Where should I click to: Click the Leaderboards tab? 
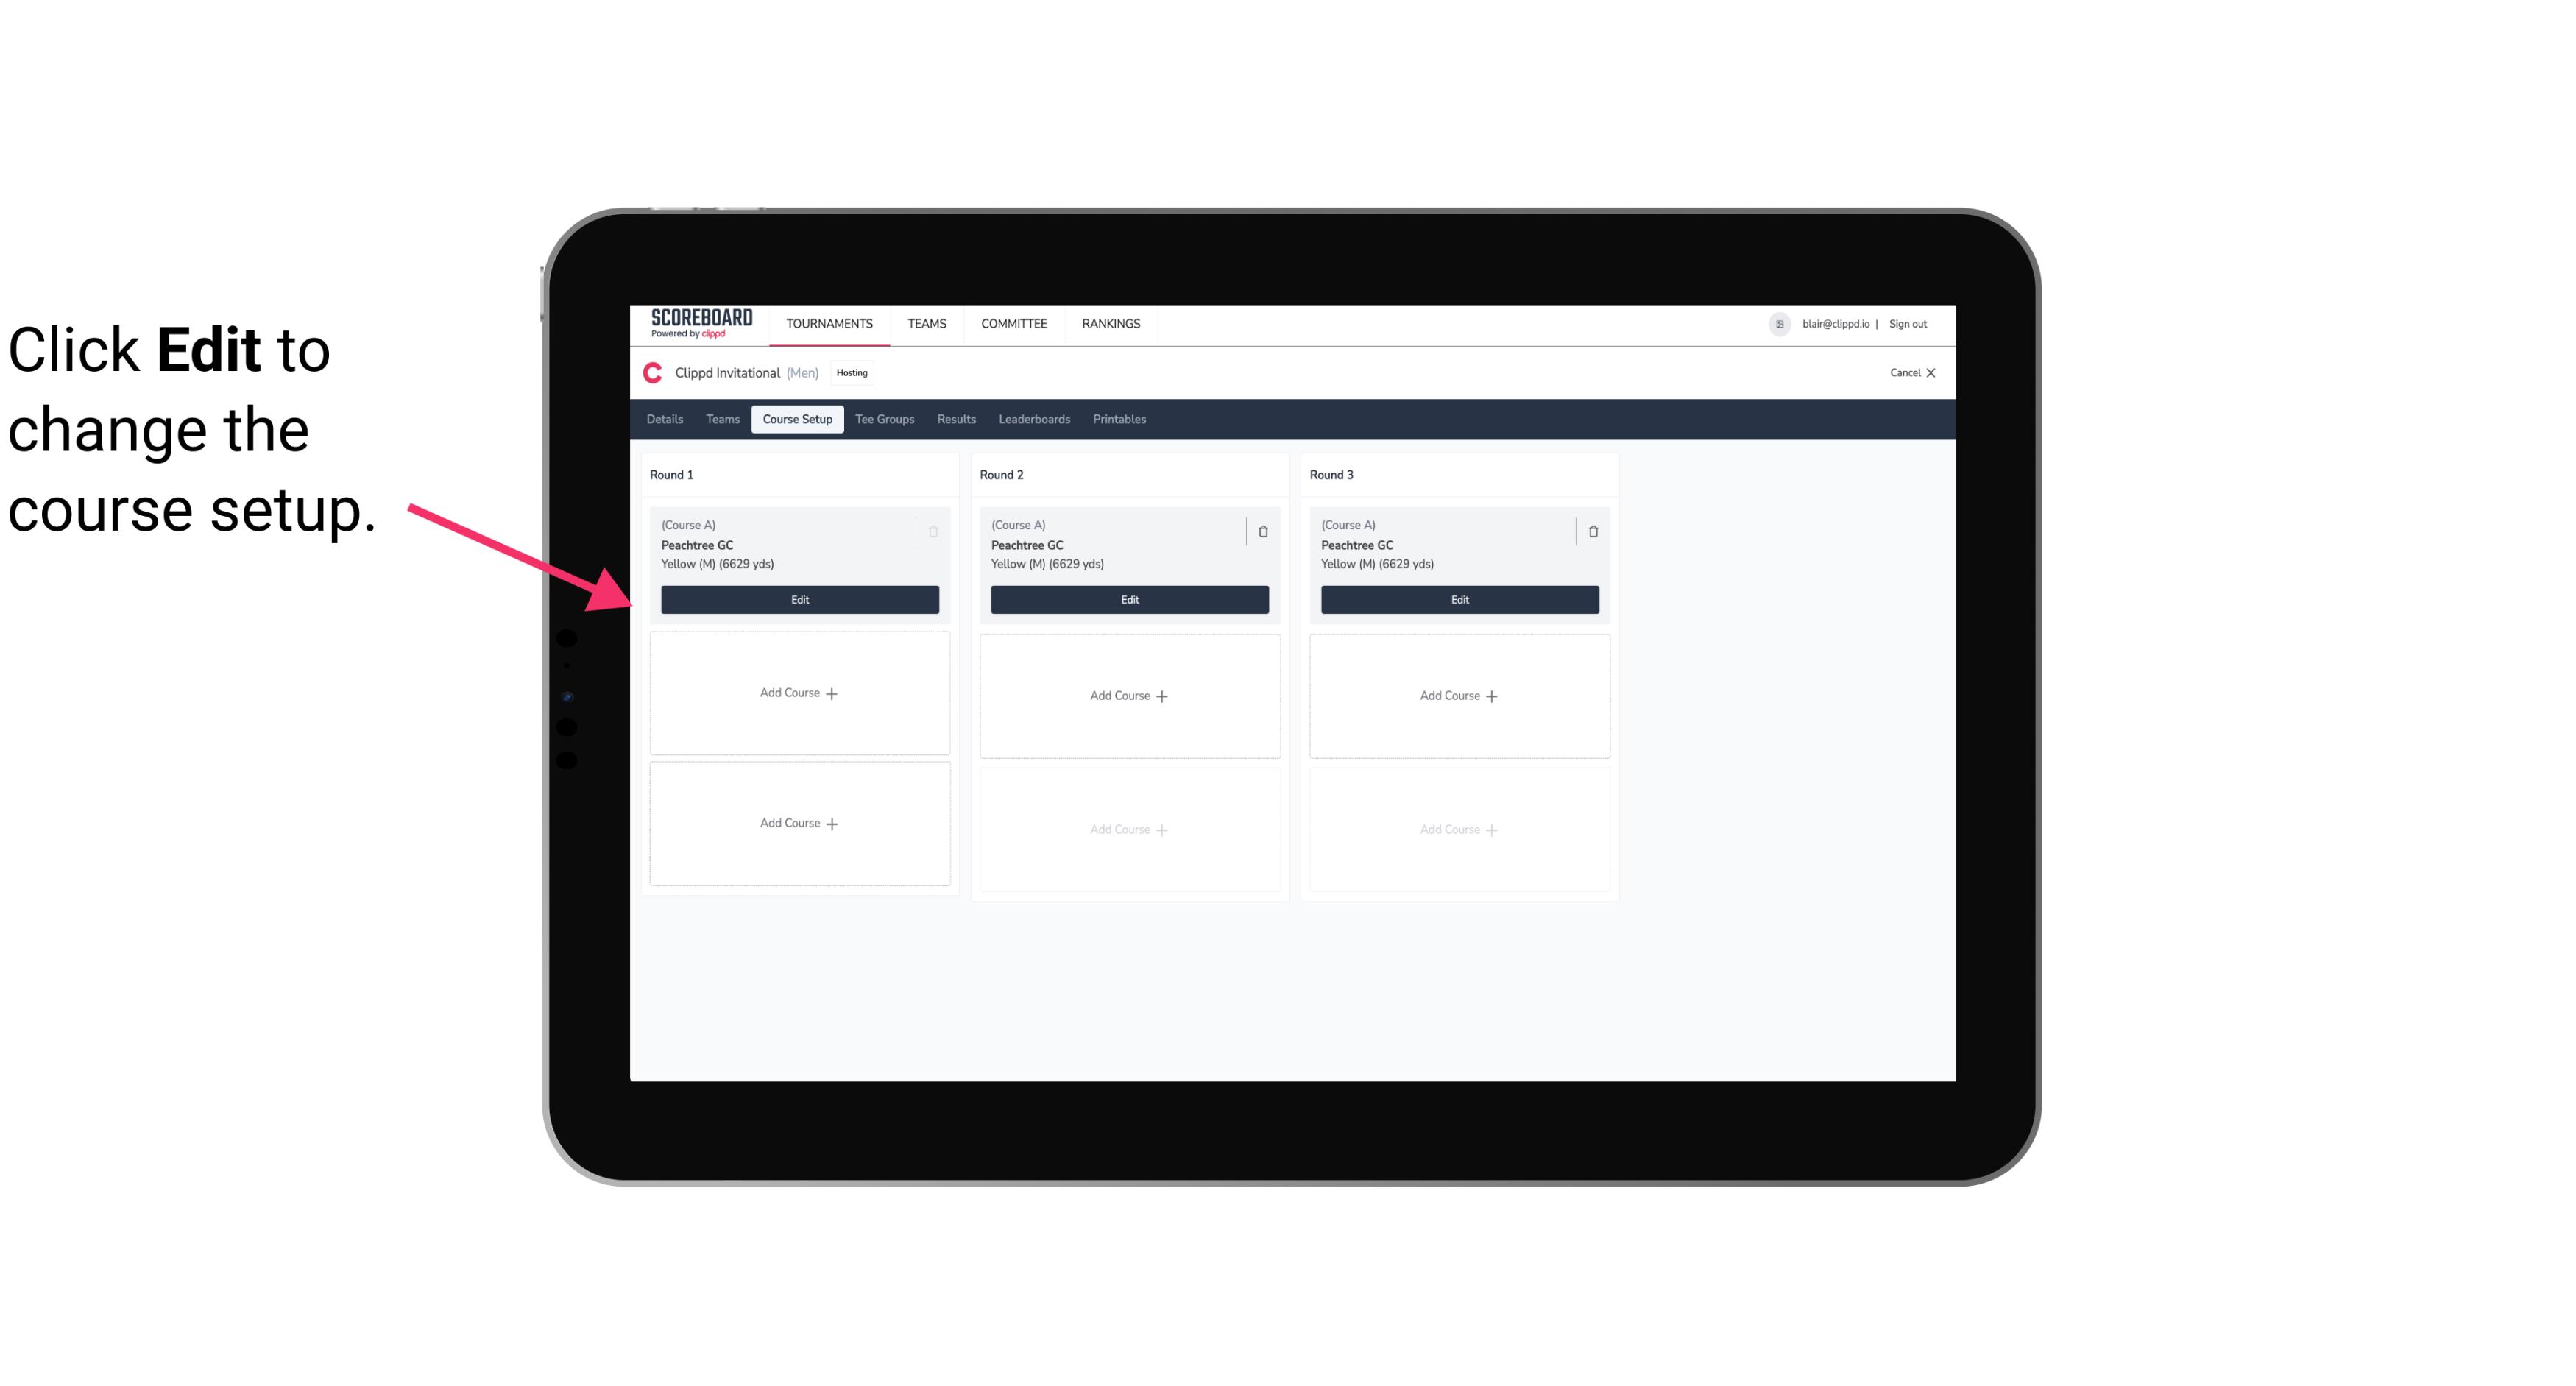[x=1034, y=418]
